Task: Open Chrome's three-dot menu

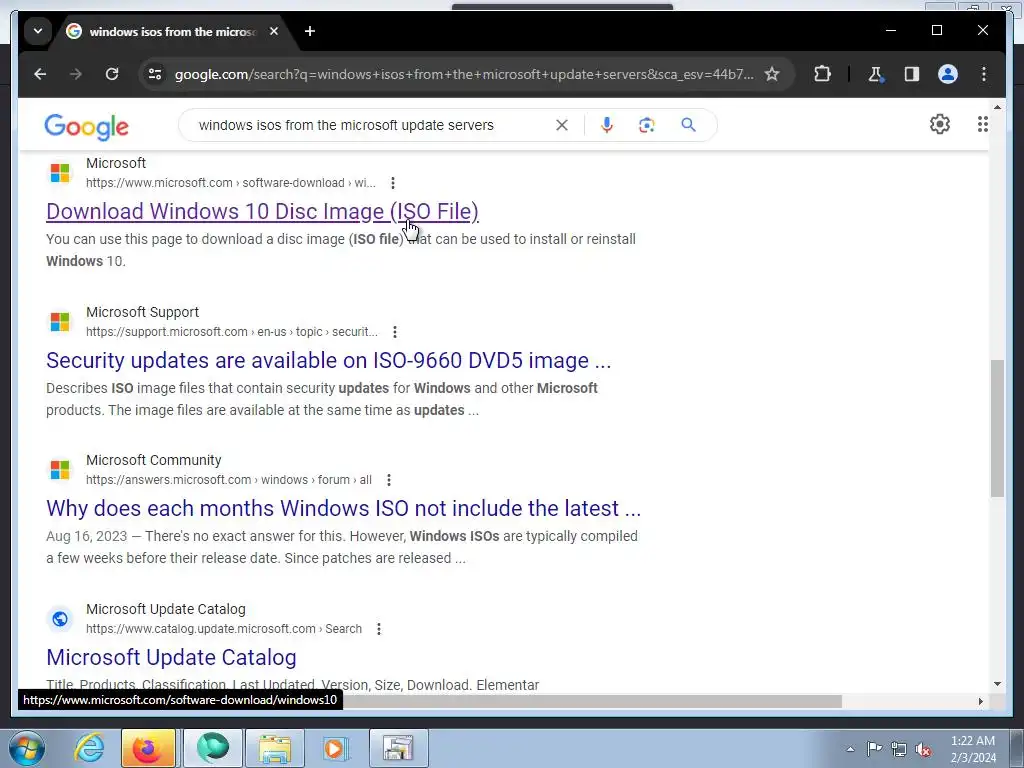Action: coord(984,74)
